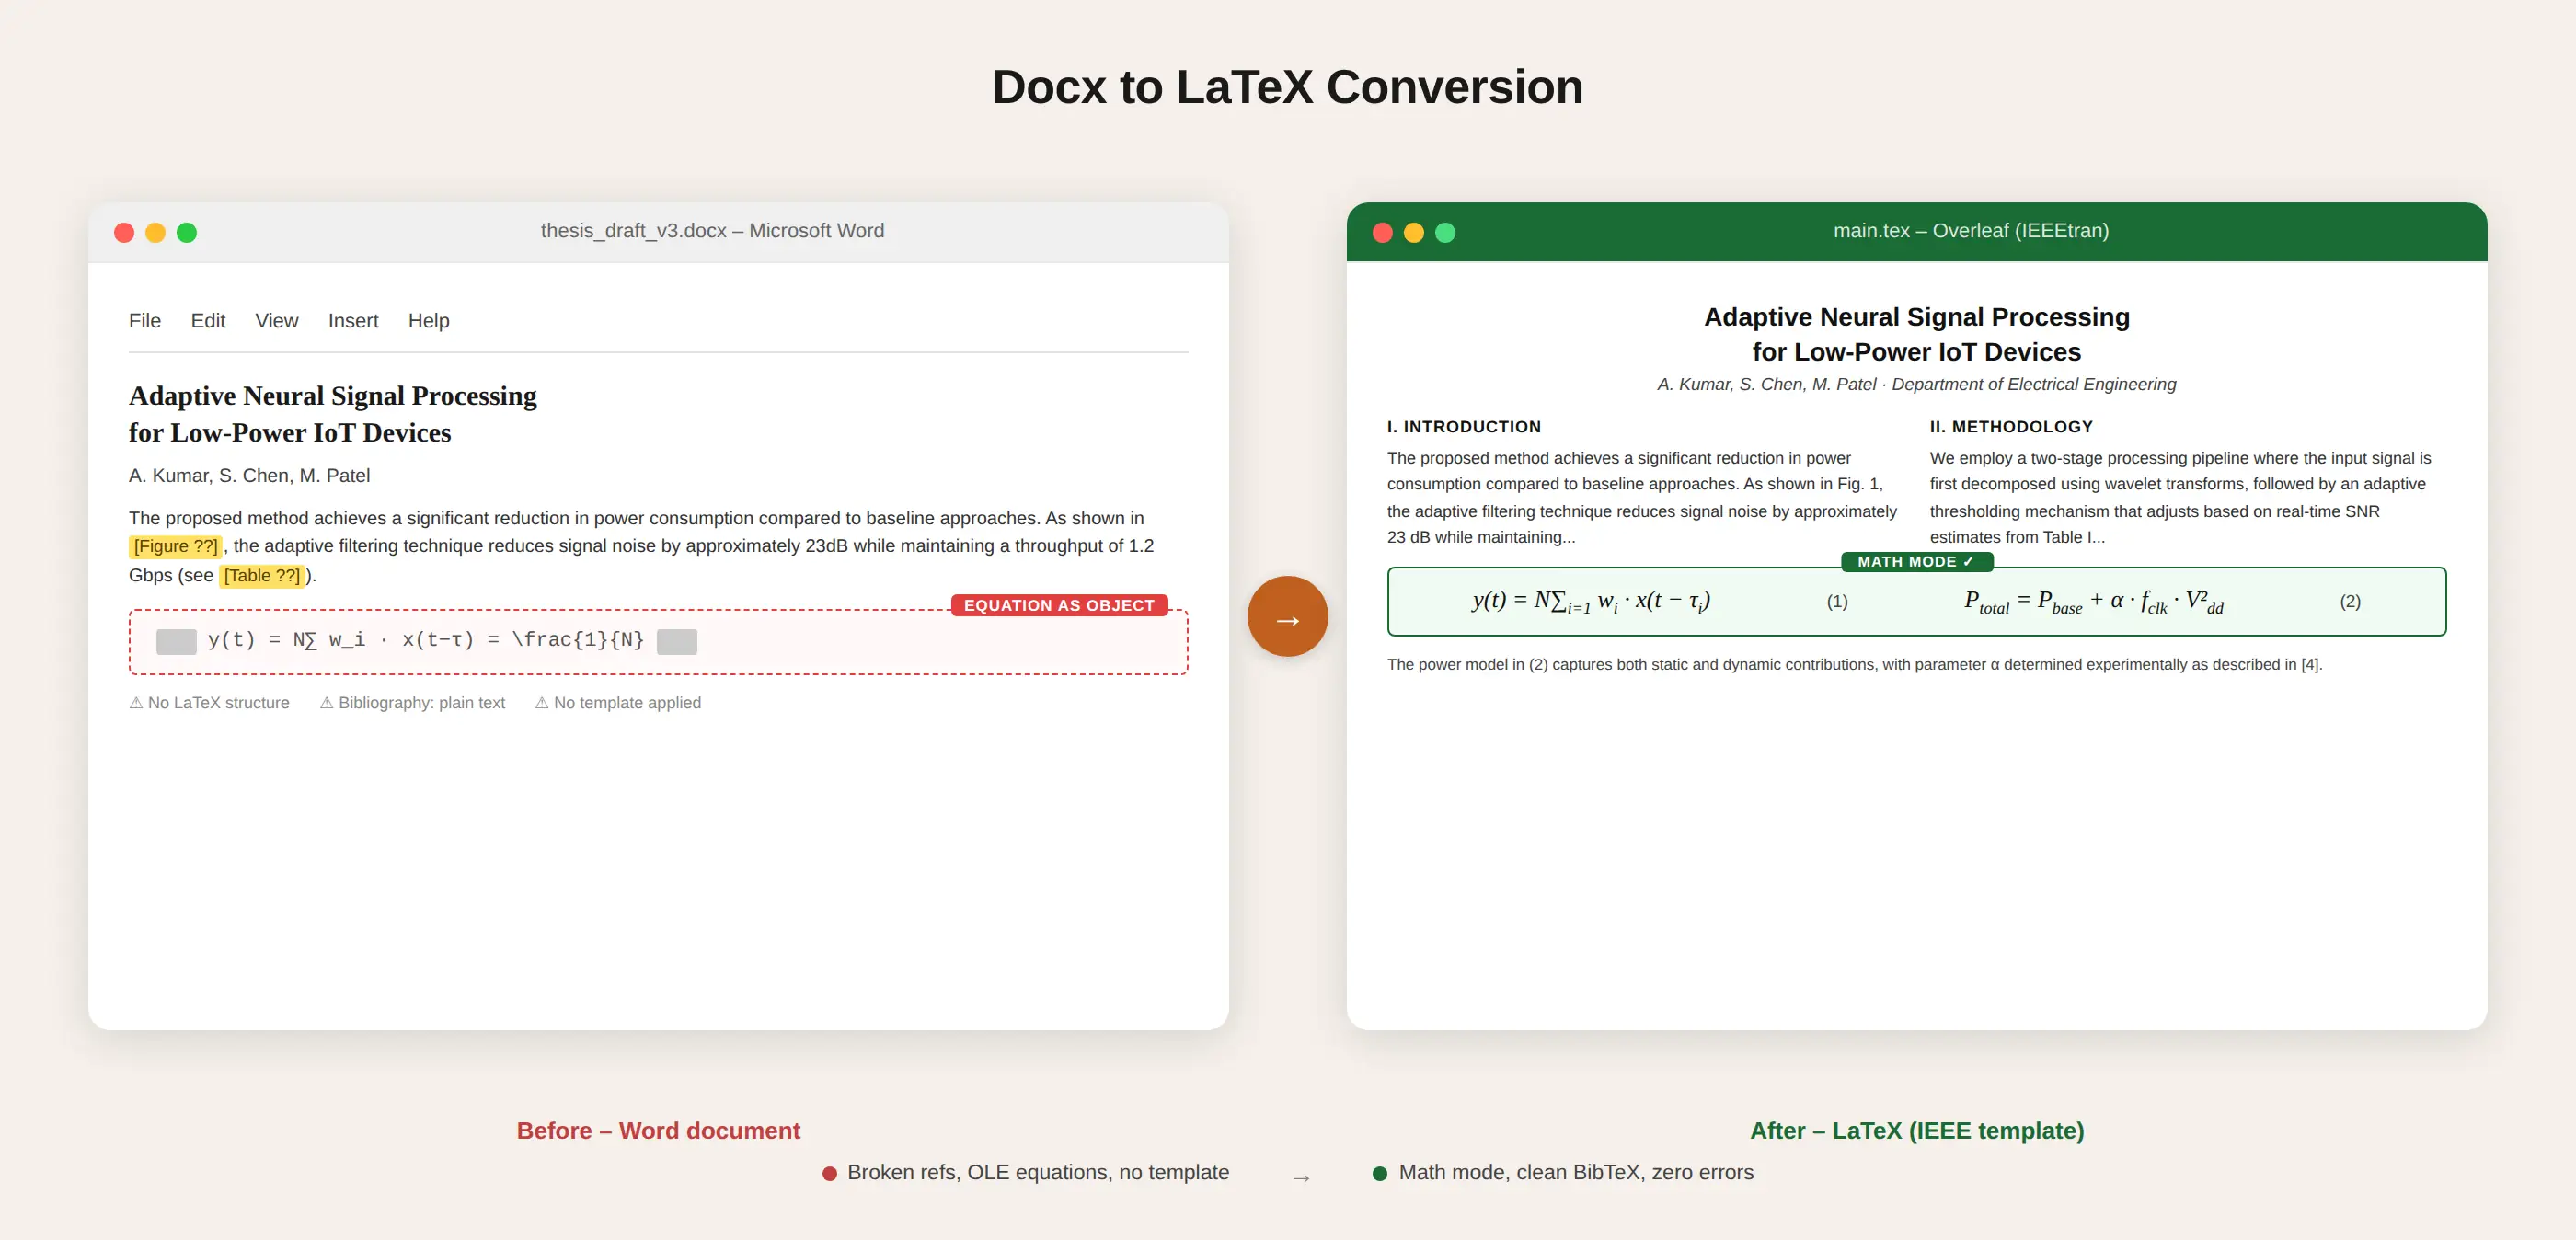The height and width of the screenshot is (1240, 2576).
Task: Click the 'II. METHODOLOGY' section heading
Action: (x=2011, y=427)
